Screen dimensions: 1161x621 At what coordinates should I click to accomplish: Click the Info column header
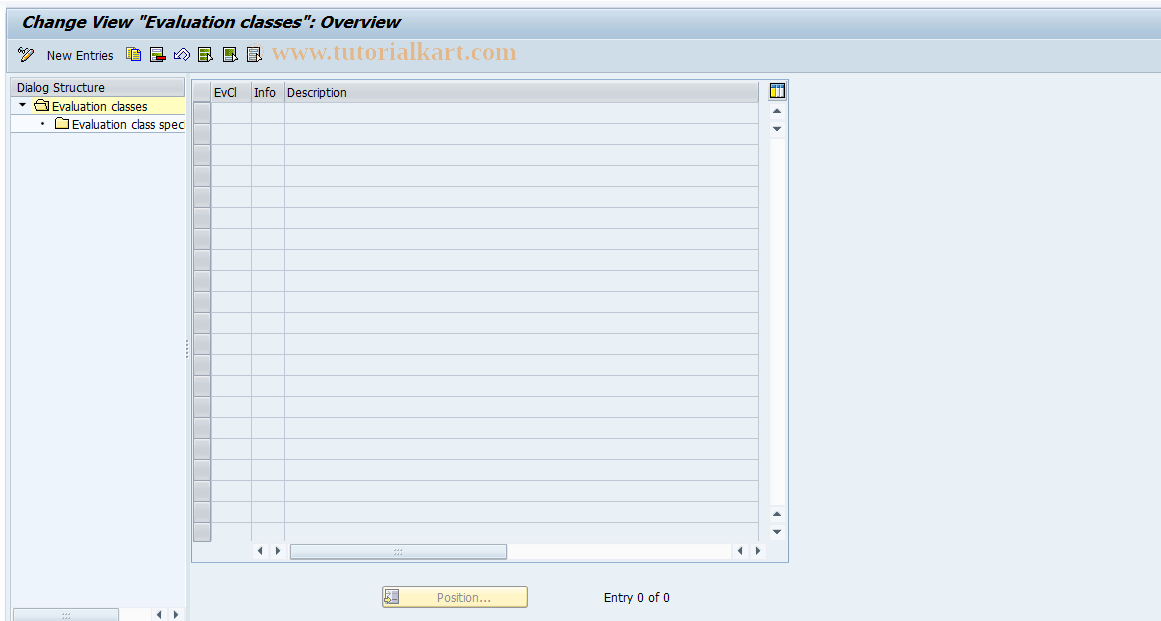click(x=268, y=93)
